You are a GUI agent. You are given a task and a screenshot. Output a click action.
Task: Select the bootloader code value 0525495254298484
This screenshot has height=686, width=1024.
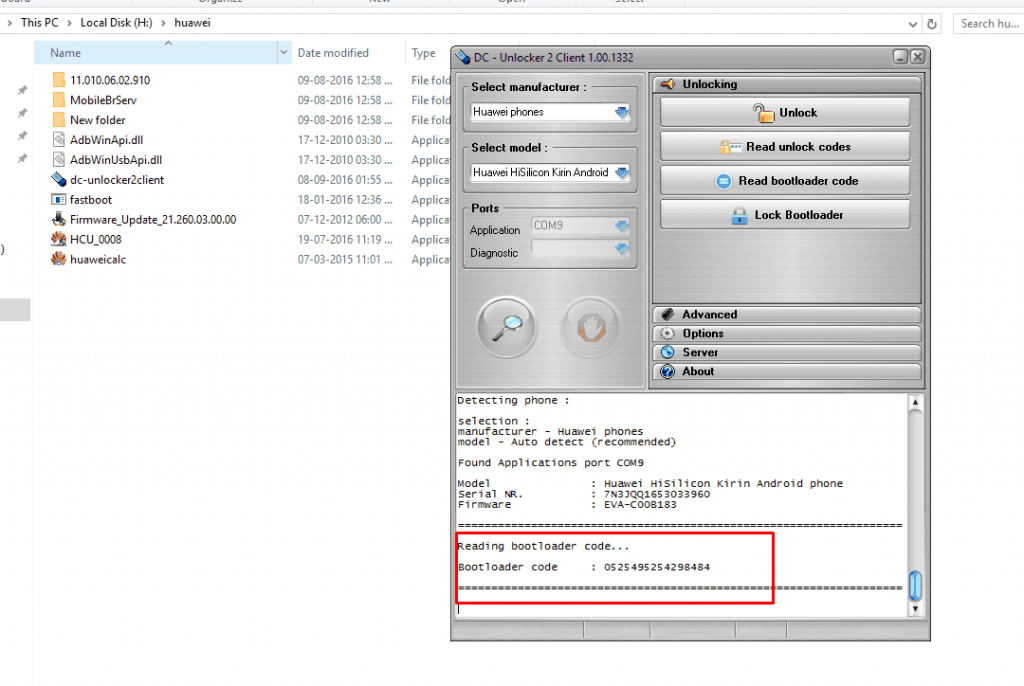pos(656,567)
